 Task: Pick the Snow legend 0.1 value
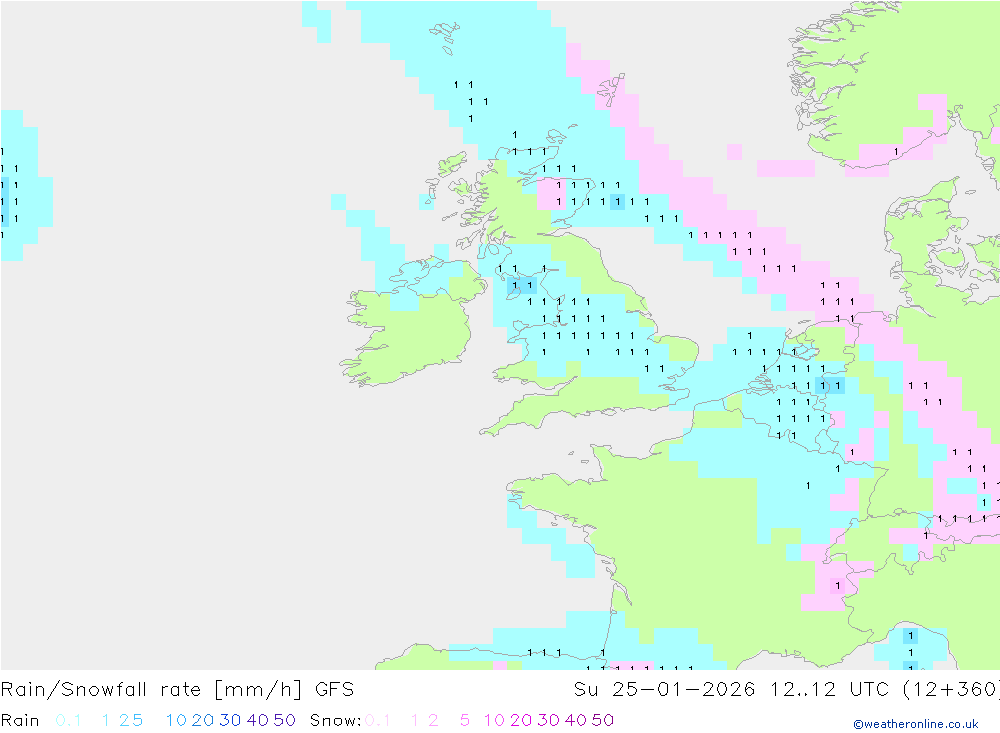[378, 720]
